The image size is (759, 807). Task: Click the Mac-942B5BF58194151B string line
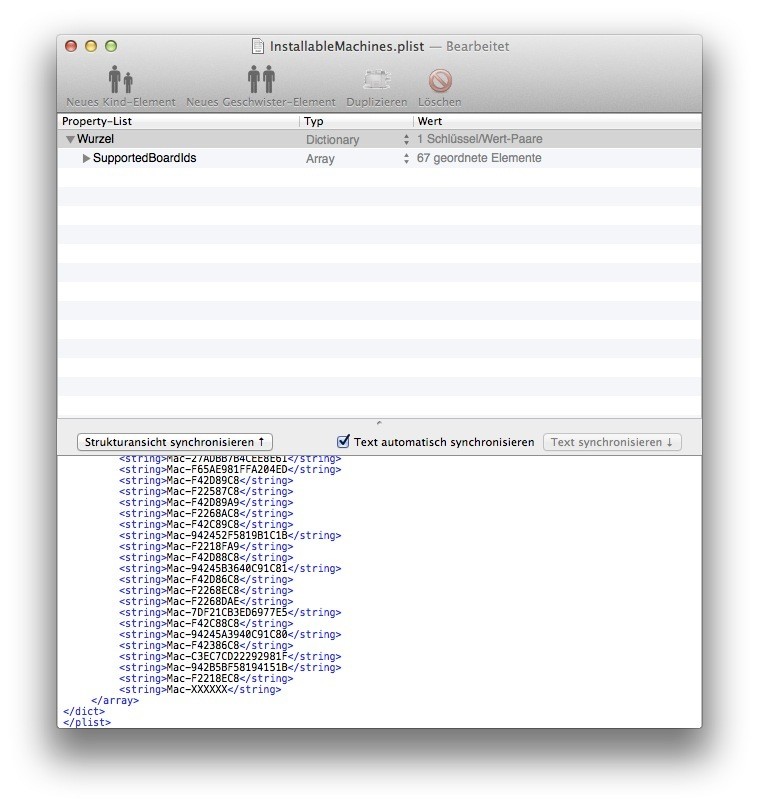[x=230, y=668]
